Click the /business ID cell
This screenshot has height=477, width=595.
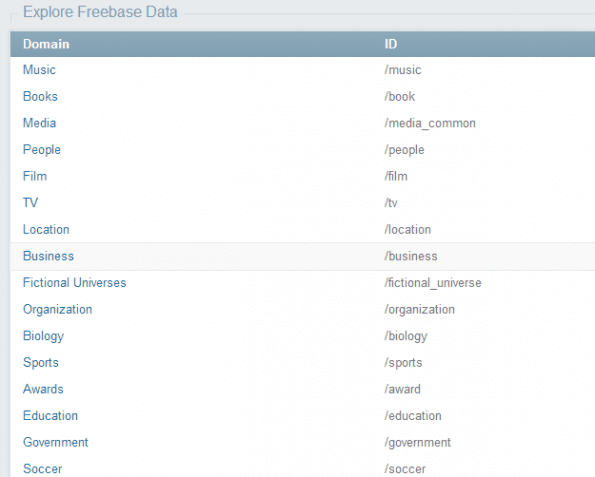(411, 256)
